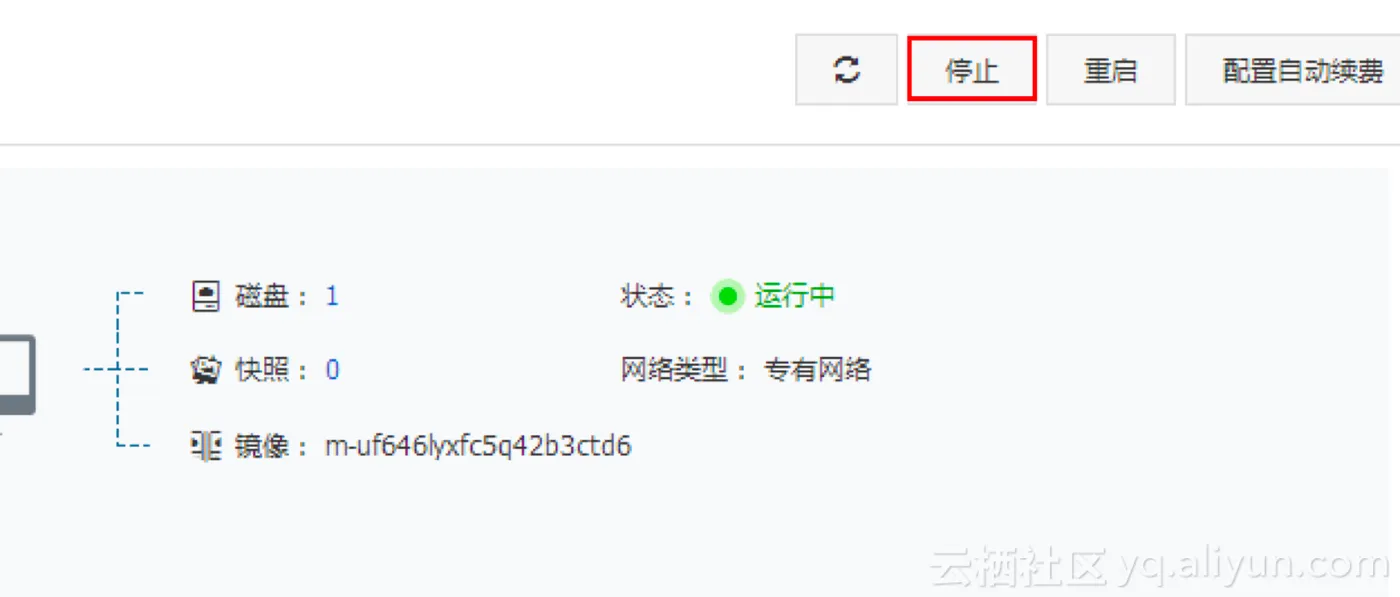The height and width of the screenshot is (597, 1400).
Task: Click the 网络类型 label
Action: click(x=675, y=371)
